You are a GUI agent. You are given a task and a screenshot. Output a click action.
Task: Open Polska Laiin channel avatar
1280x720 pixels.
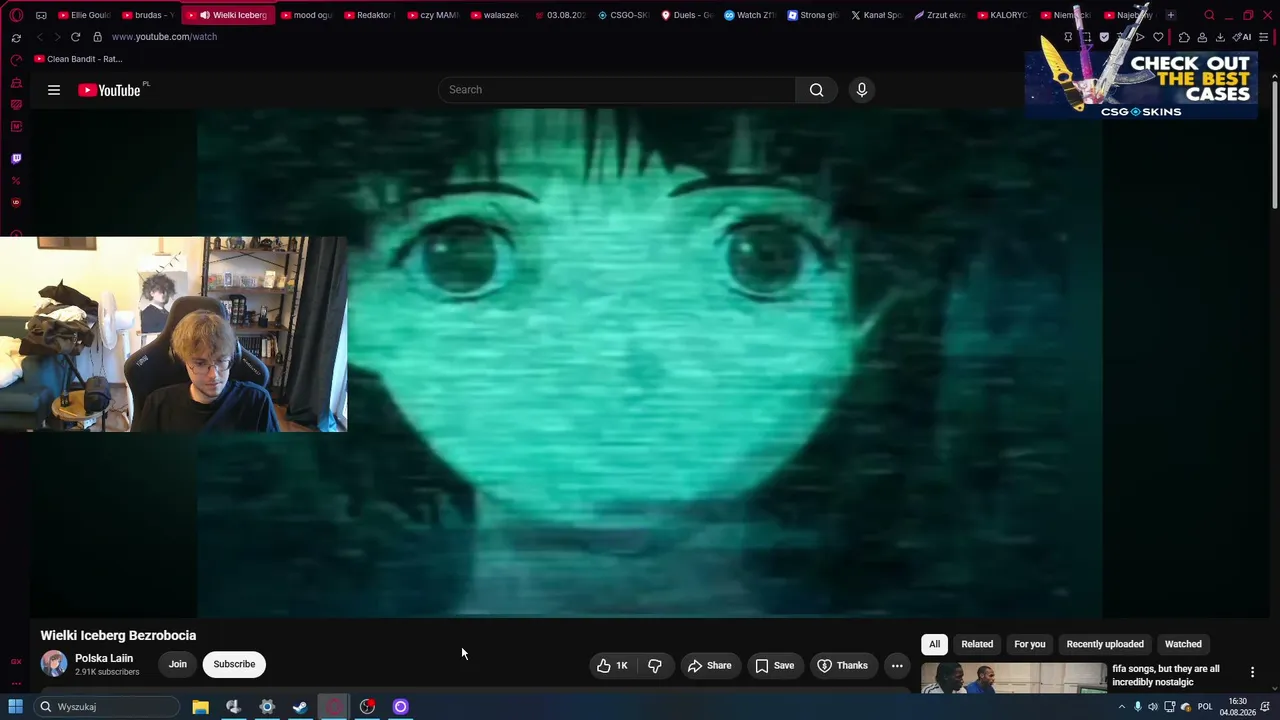pyautogui.click(x=54, y=663)
